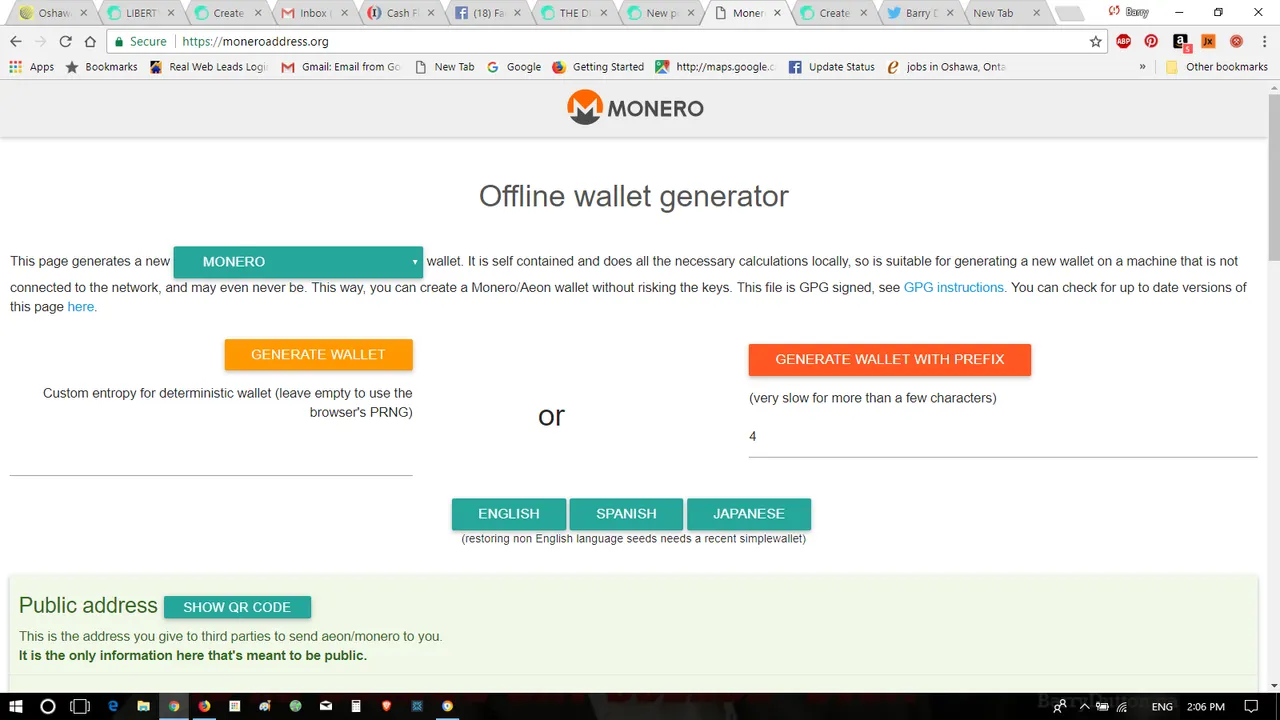This screenshot has height=720, width=1280.
Task: Select SPANISH seed language
Action: pyautogui.click(x=626, y=514)
